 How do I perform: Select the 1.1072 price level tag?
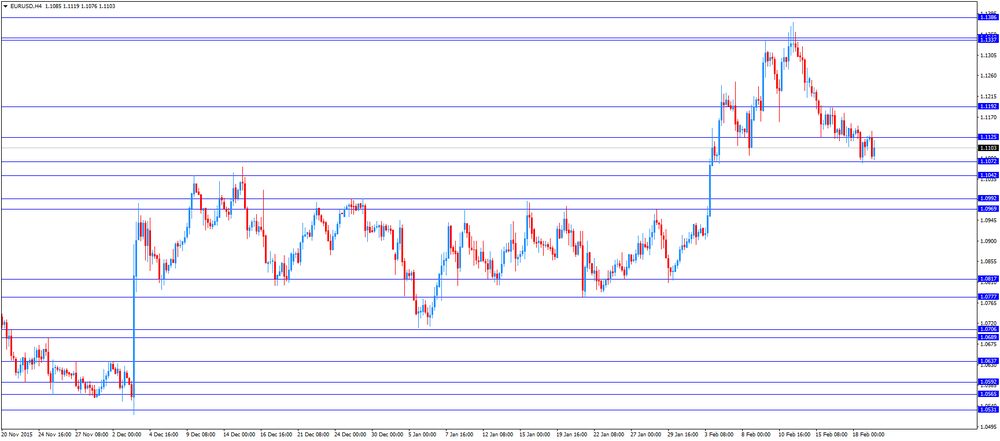tap(987, 161)
